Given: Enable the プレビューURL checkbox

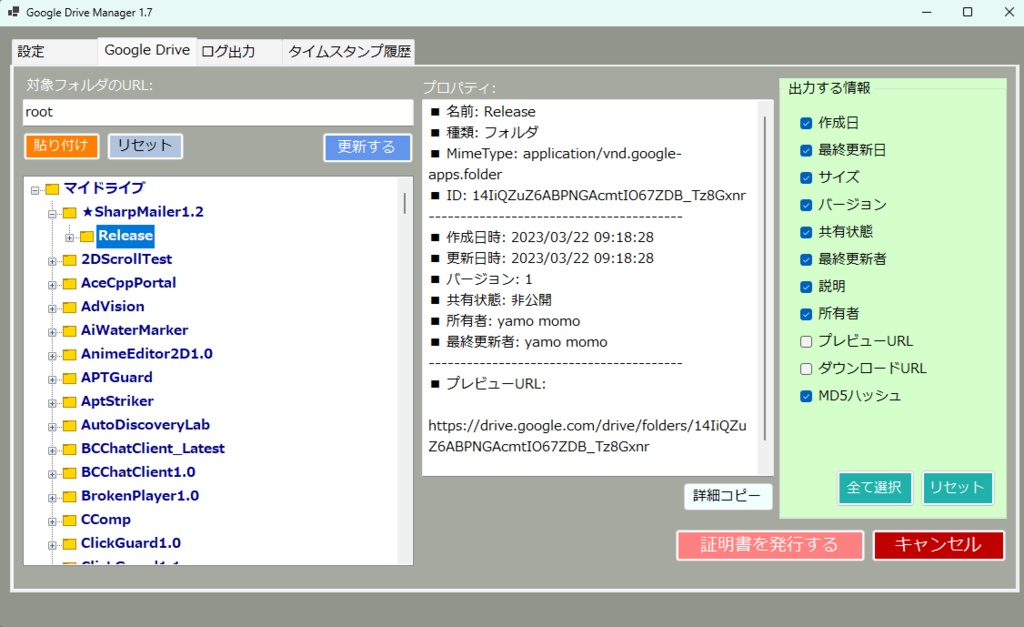Looking at the screenshot, I should click(806, 342).
